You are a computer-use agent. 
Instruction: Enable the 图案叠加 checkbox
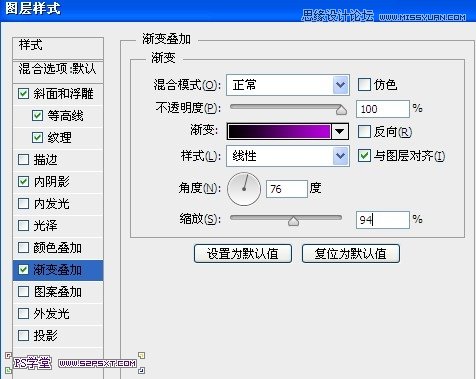(x=23, y=292)
